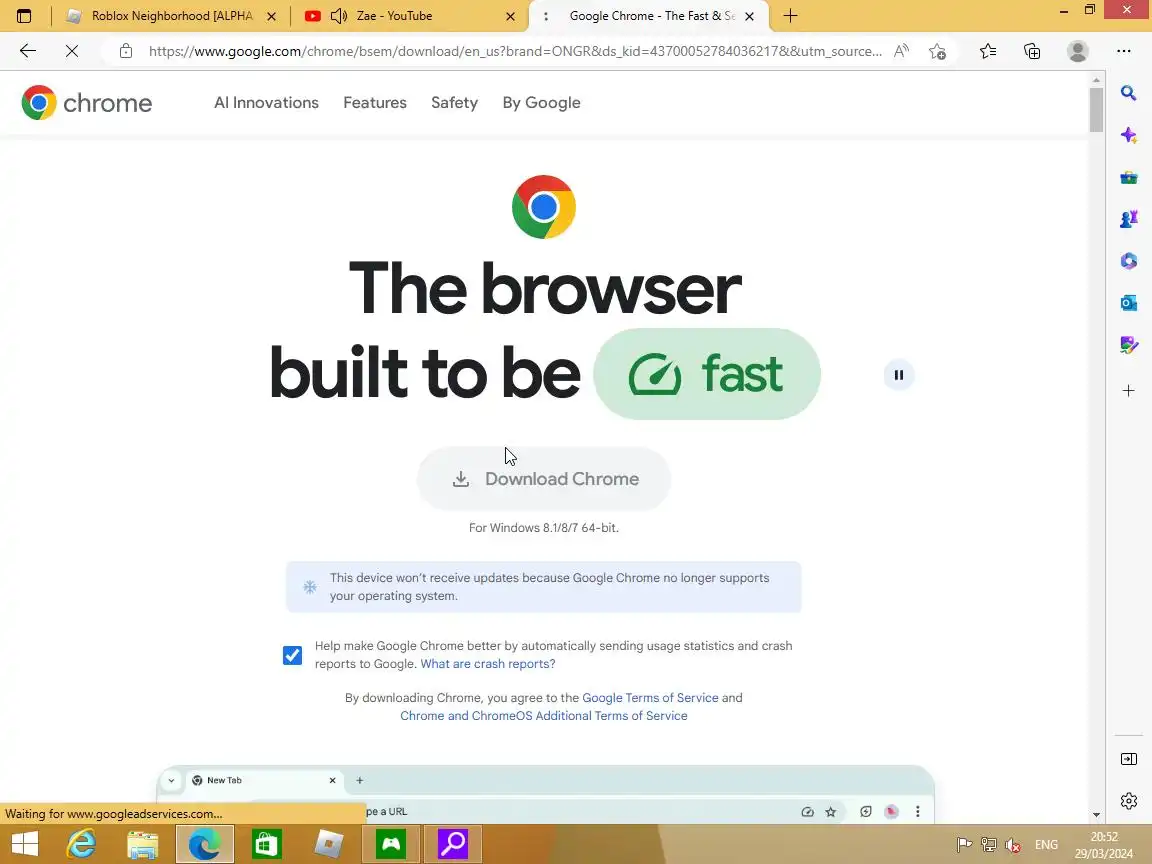Close the Roblox Neighborhood tab
Image resolution: width=1152 pixels, height=864 pixels.
tap(271, 16)
